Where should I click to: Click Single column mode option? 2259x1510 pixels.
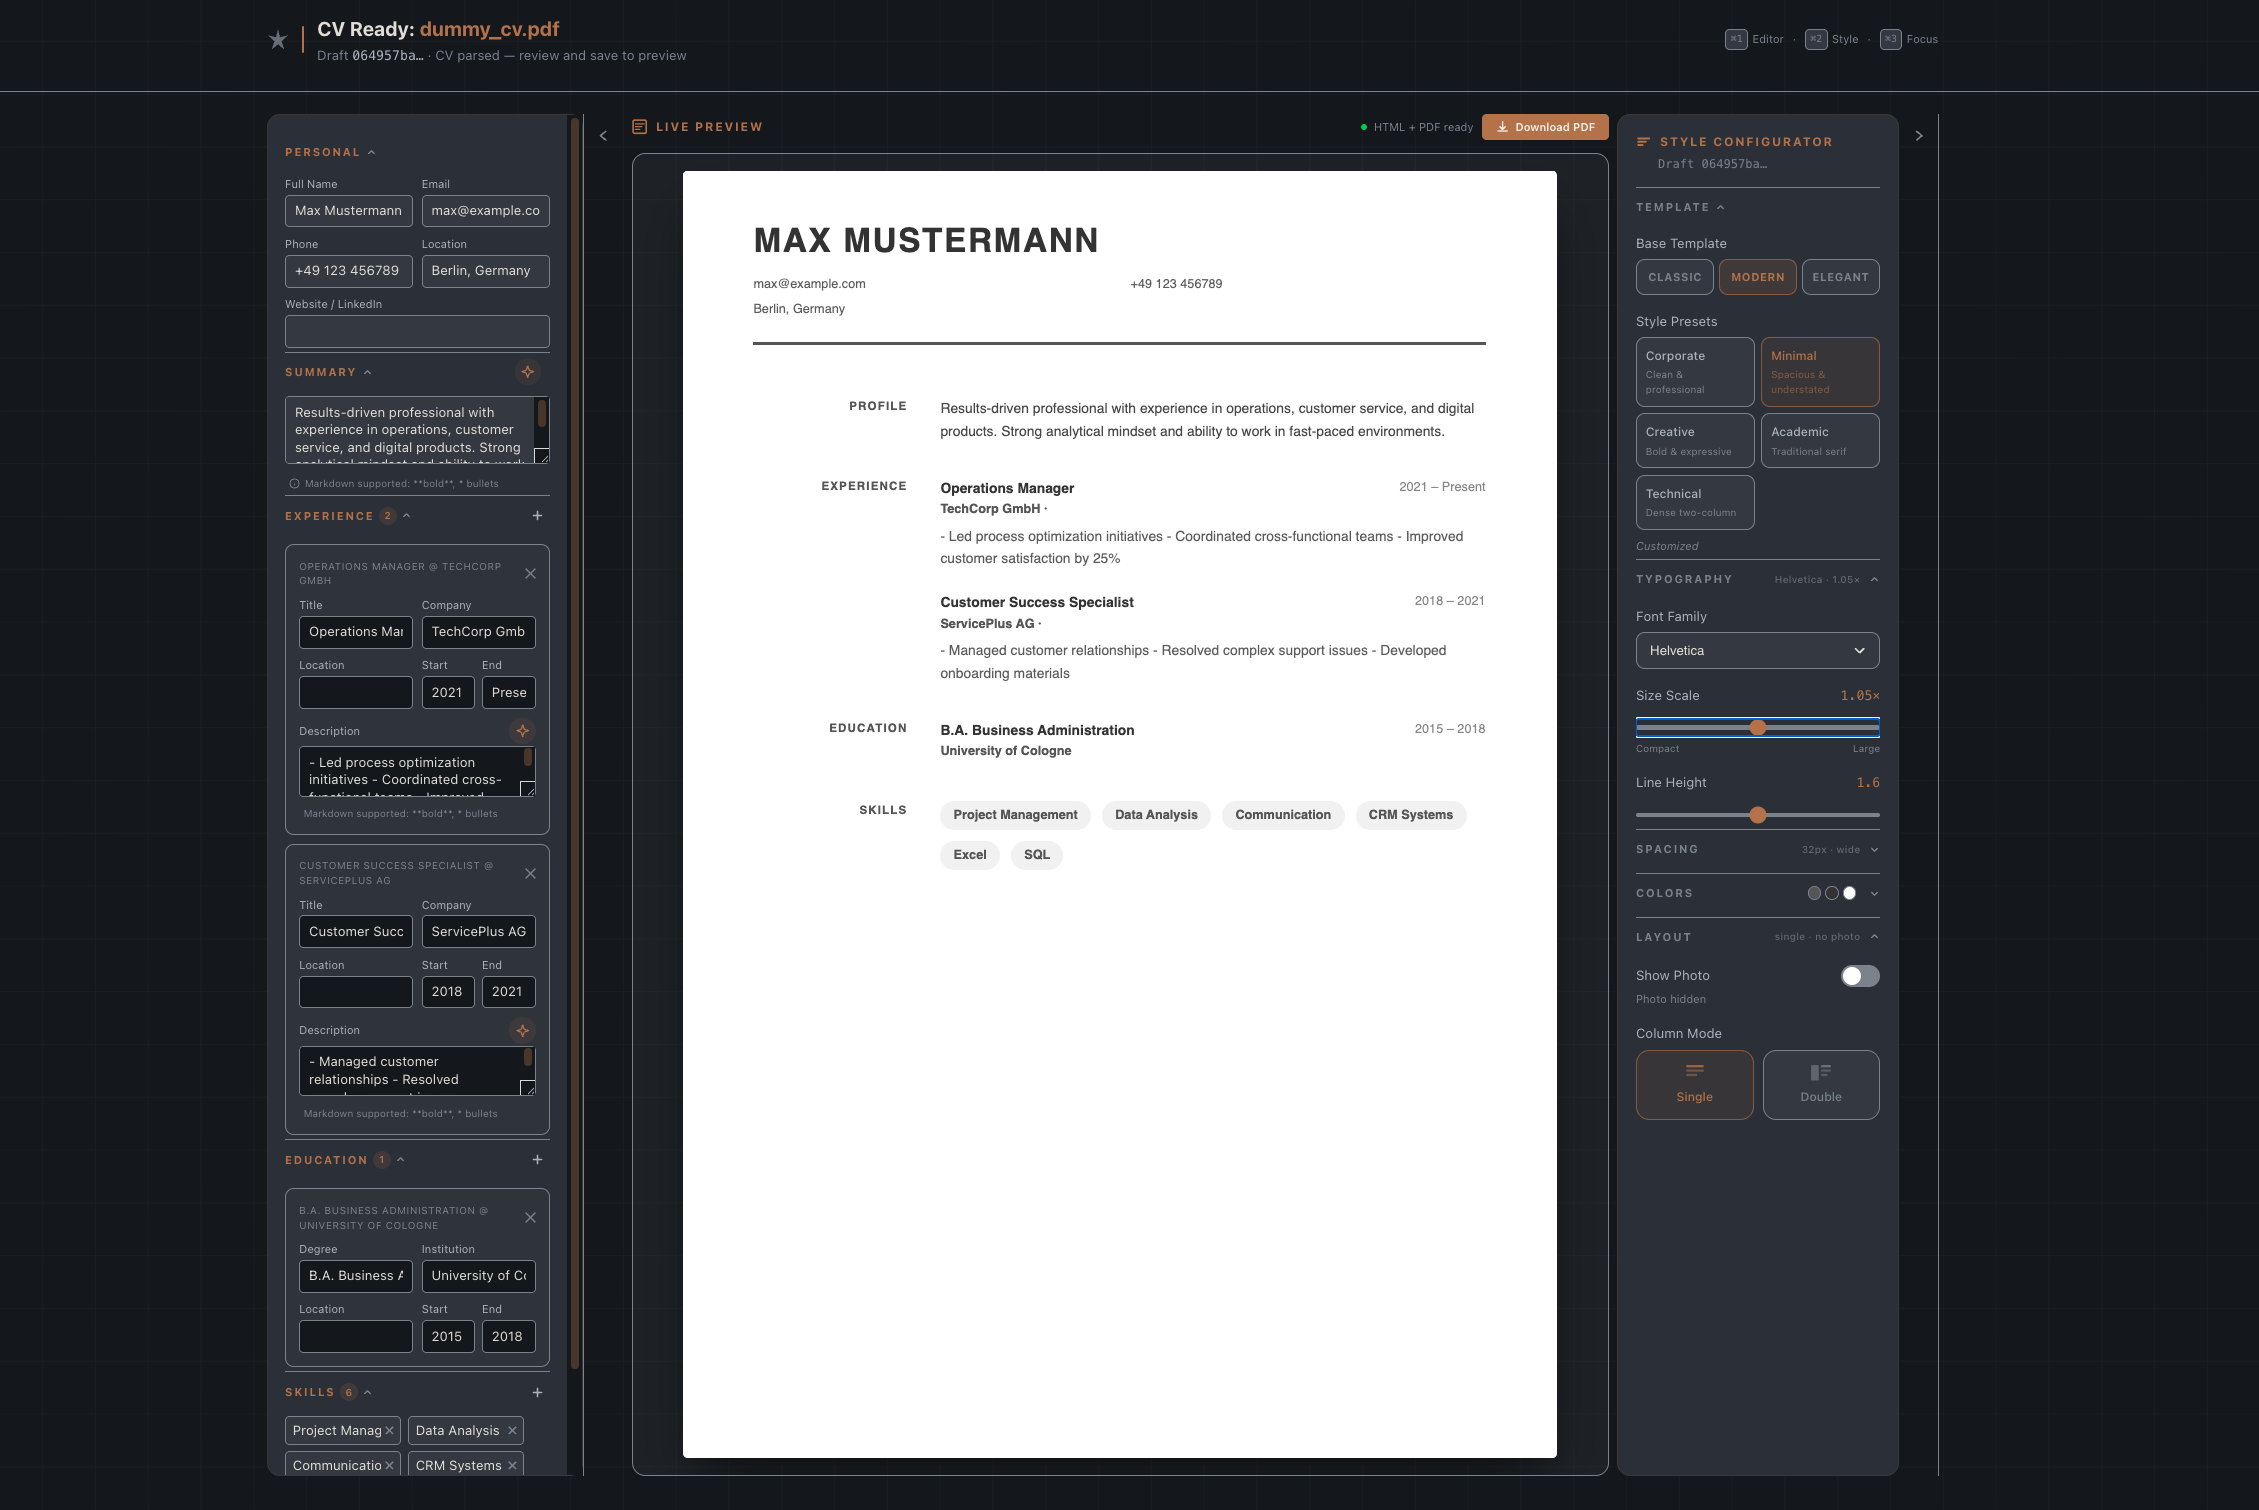(1694, 1085)
